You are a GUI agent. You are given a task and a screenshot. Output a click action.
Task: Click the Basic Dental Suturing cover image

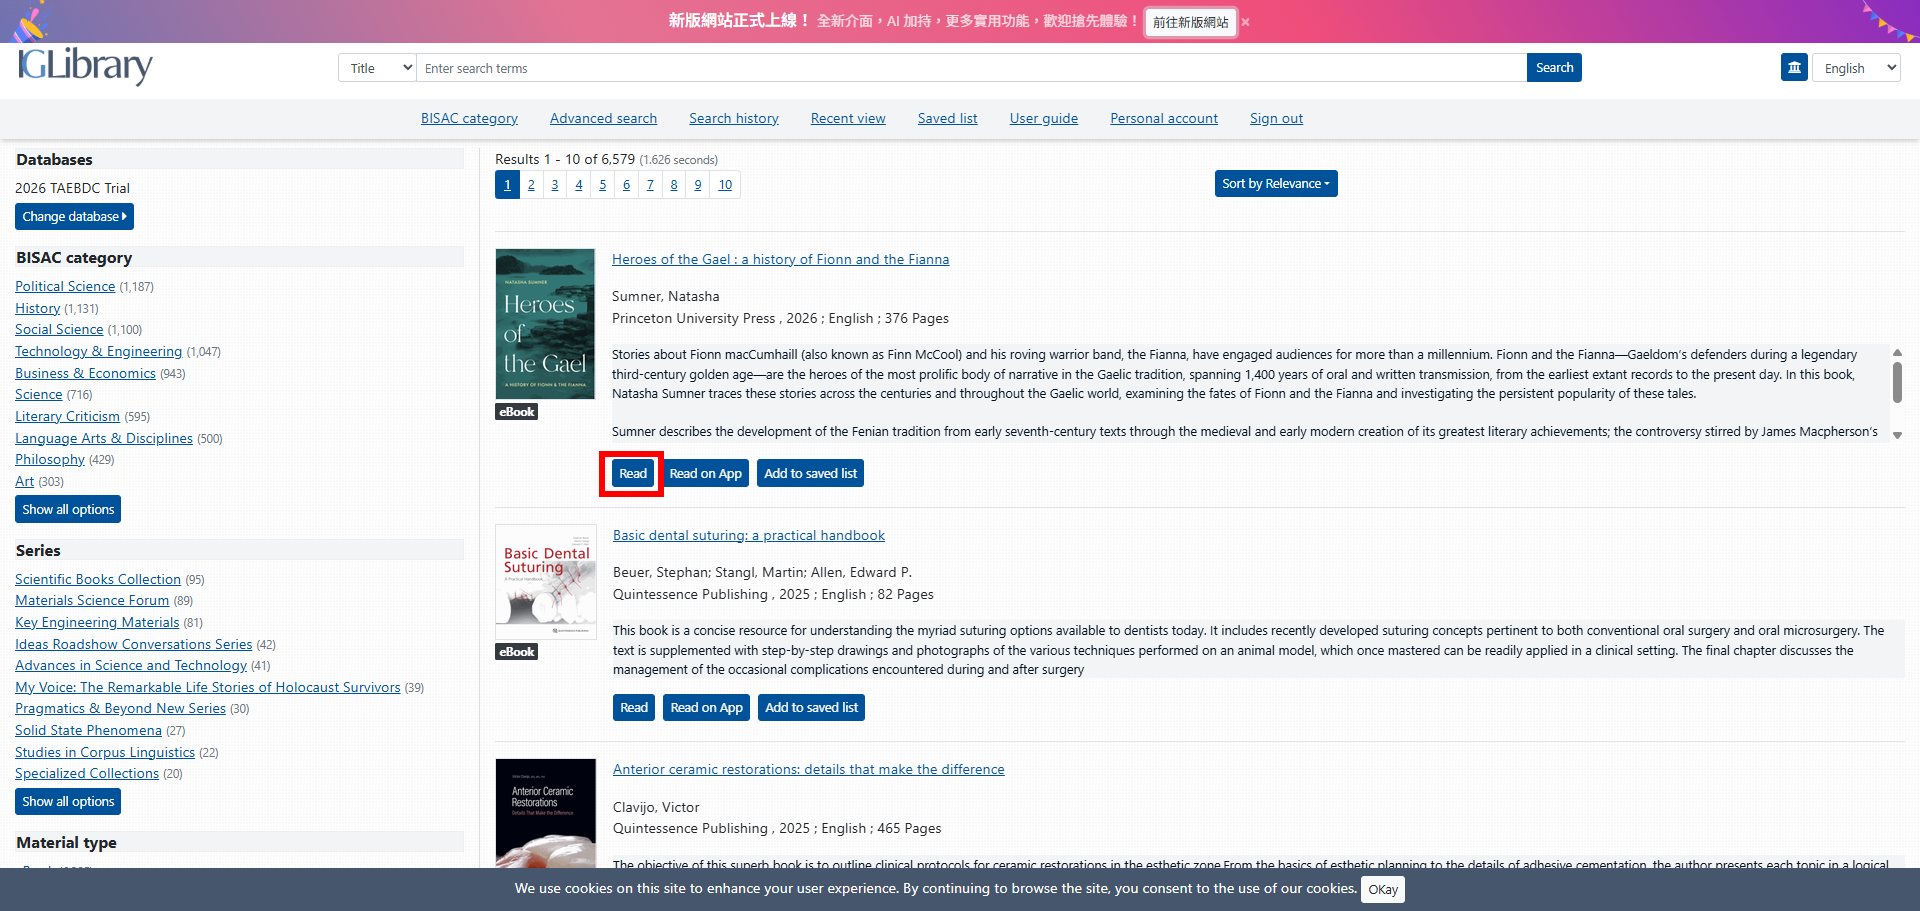click(x=546, y=582)
